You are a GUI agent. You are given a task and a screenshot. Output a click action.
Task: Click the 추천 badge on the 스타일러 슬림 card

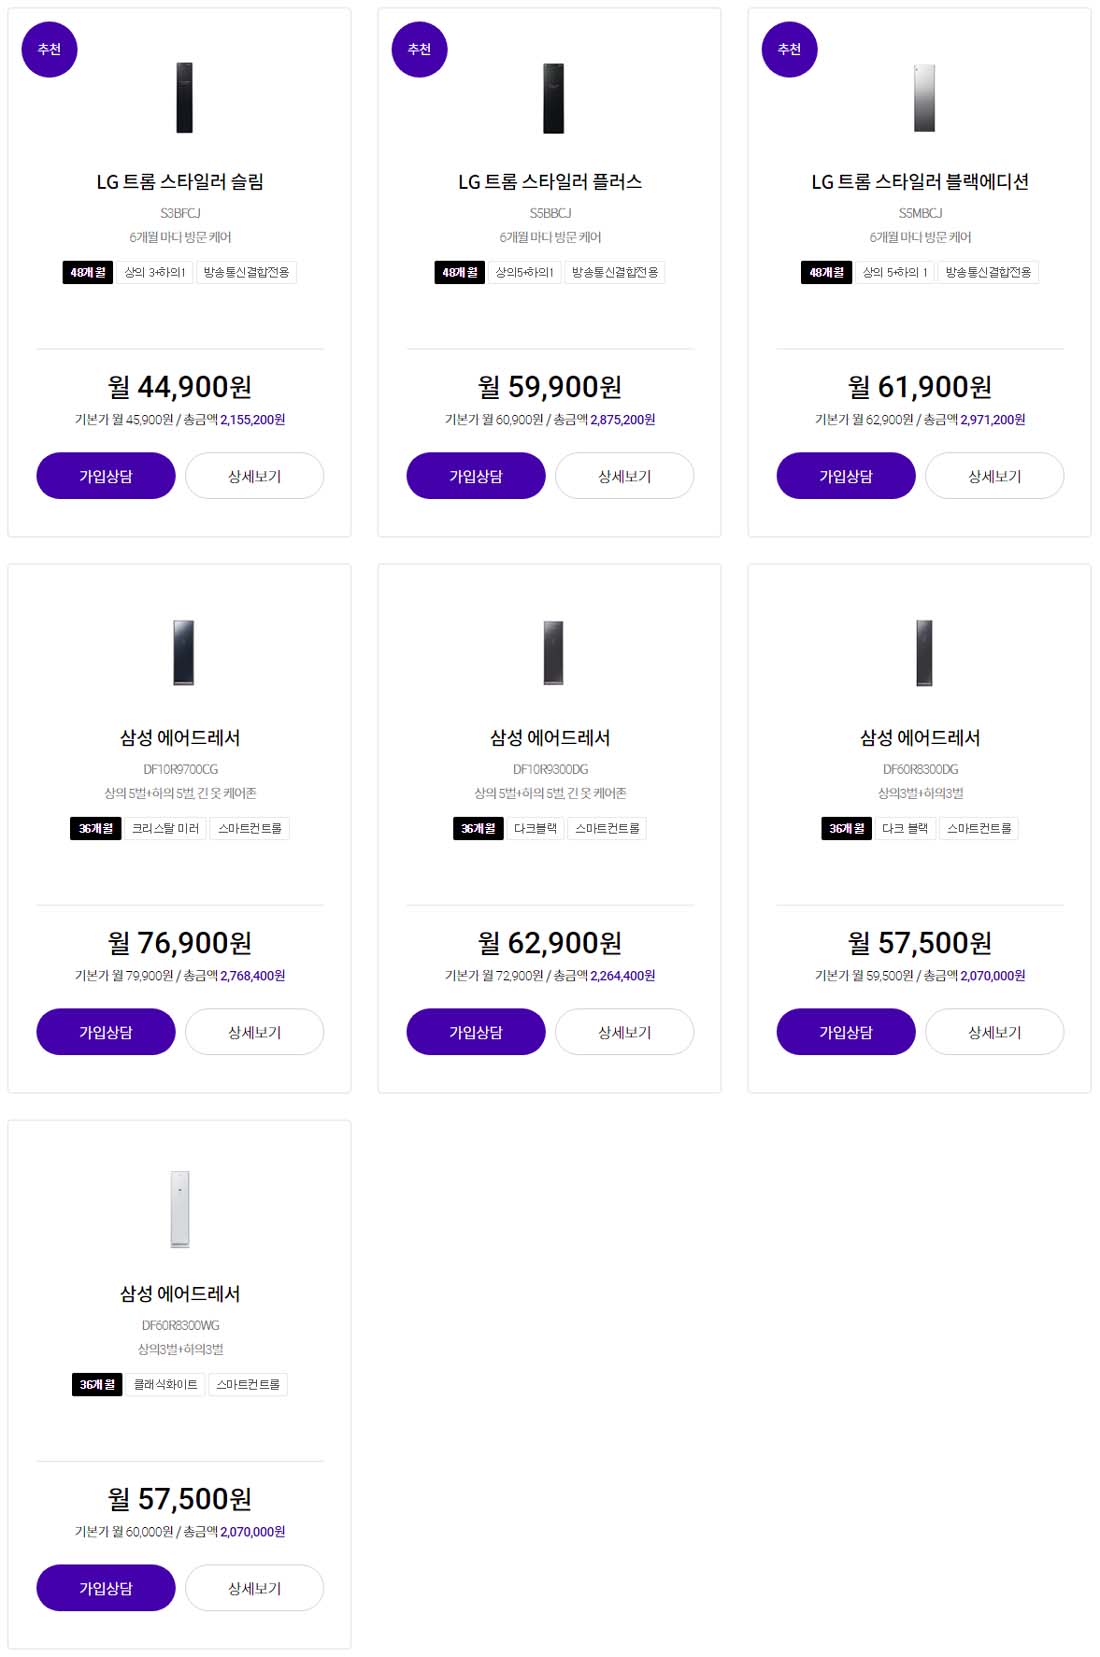(x=49, y=49)
